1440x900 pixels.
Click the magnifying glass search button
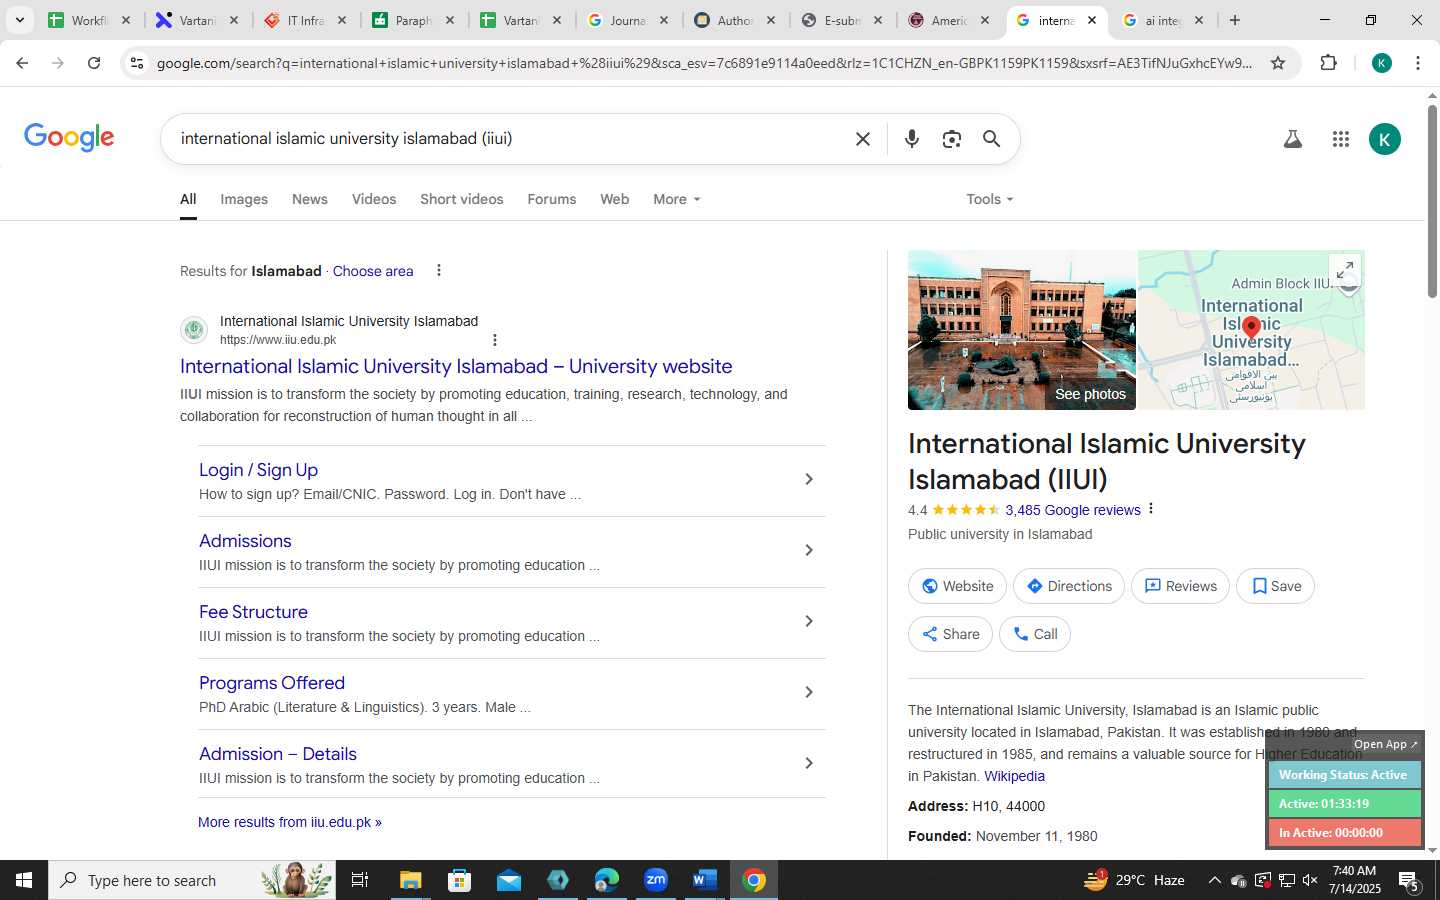991,139
